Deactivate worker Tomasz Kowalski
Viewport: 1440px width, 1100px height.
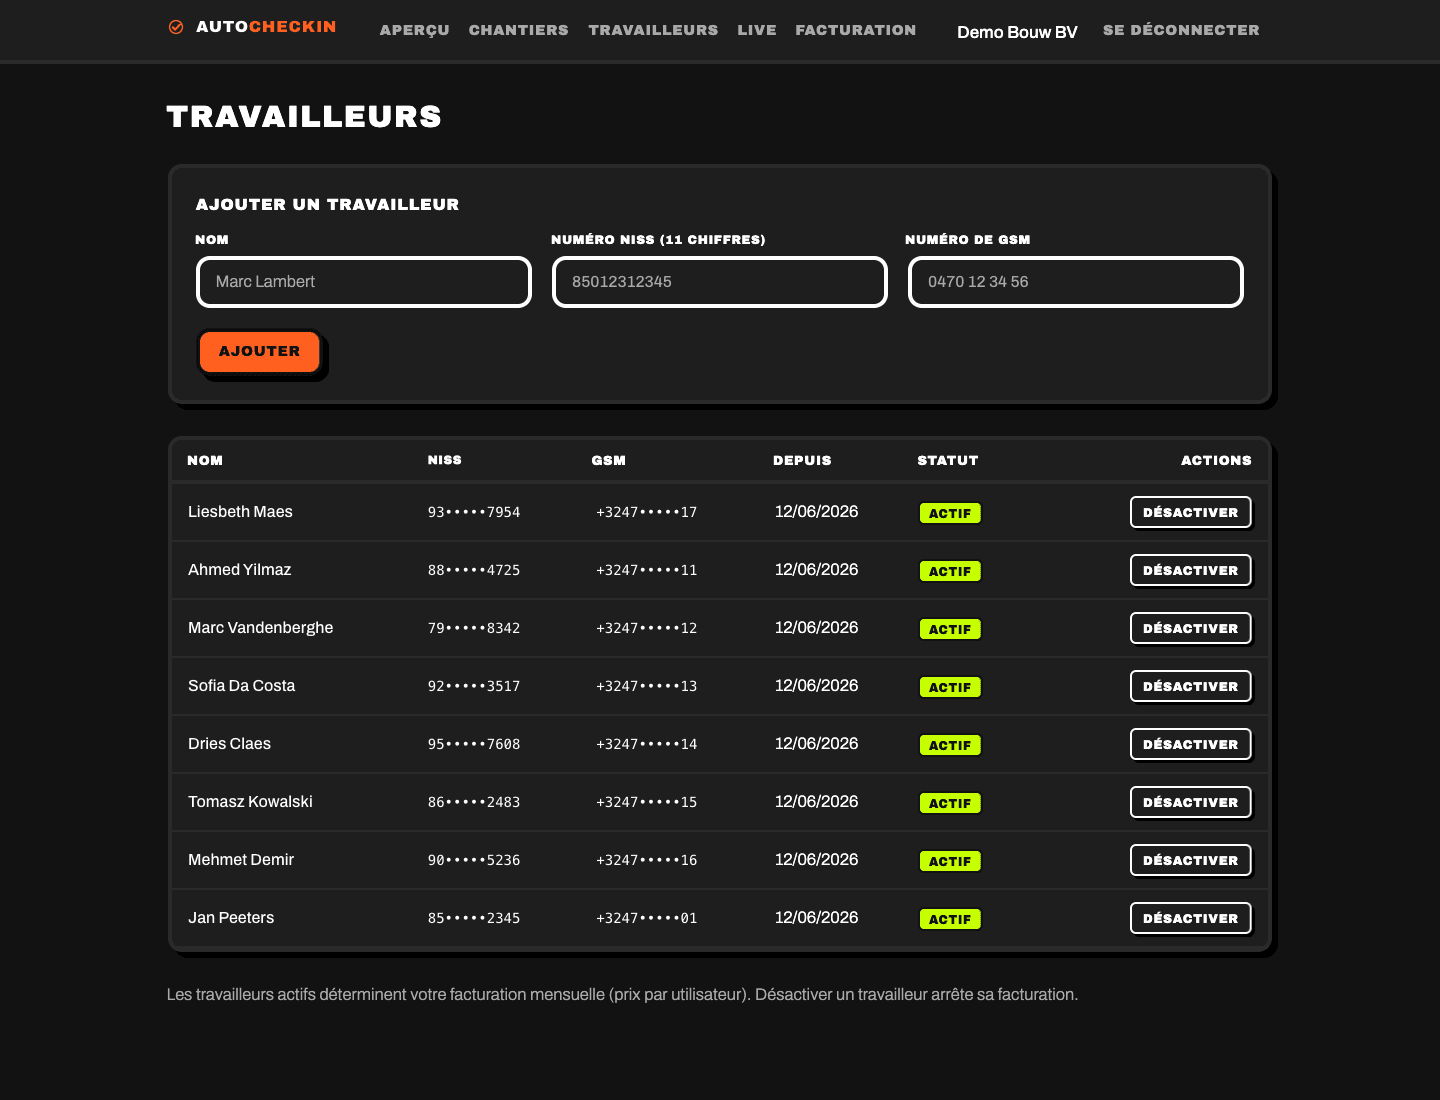[1190, 802]
